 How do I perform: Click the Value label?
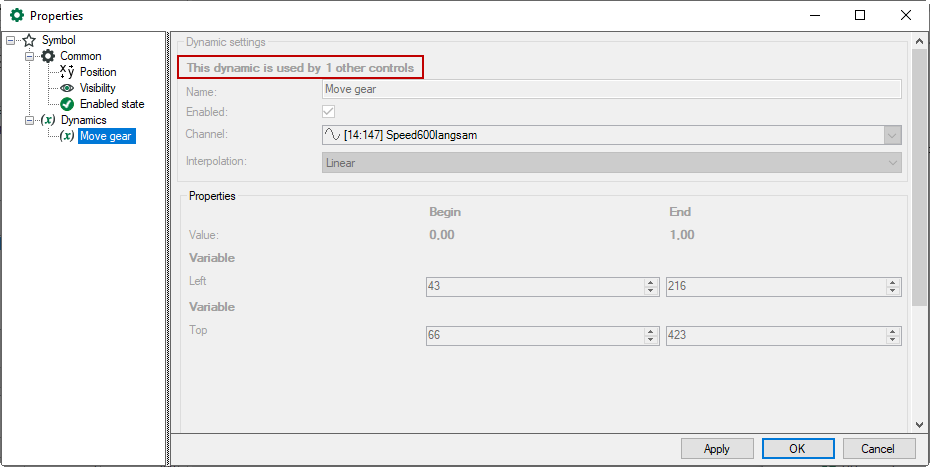pyautogui.click(x=203, y=235)
